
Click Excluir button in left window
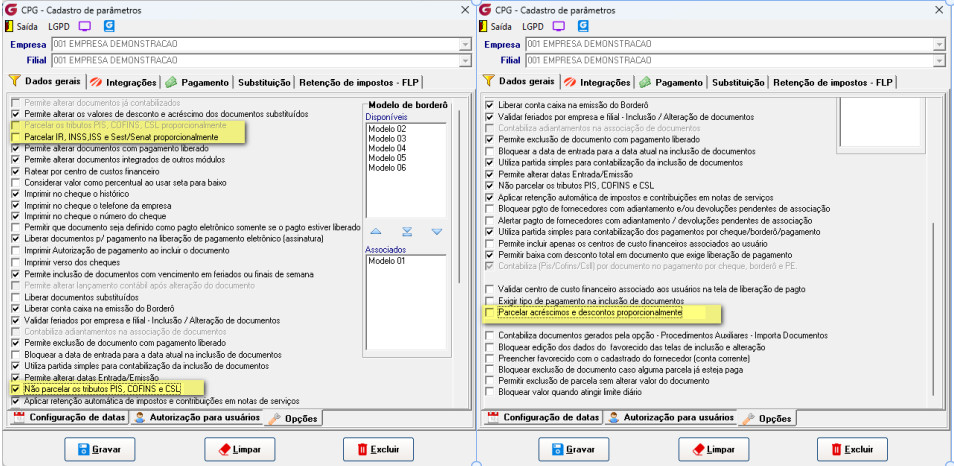click(x=378, y=450)
